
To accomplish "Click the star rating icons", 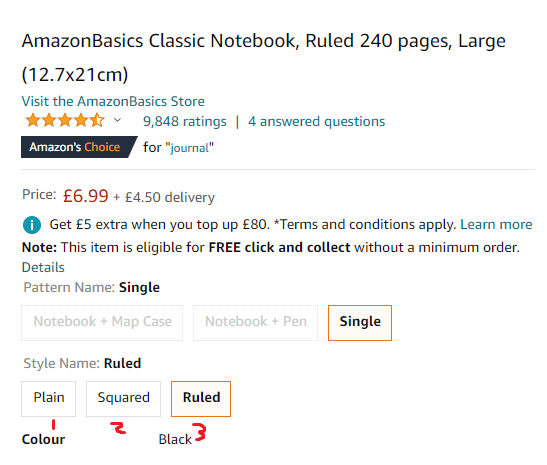I will tap(65, 120).
